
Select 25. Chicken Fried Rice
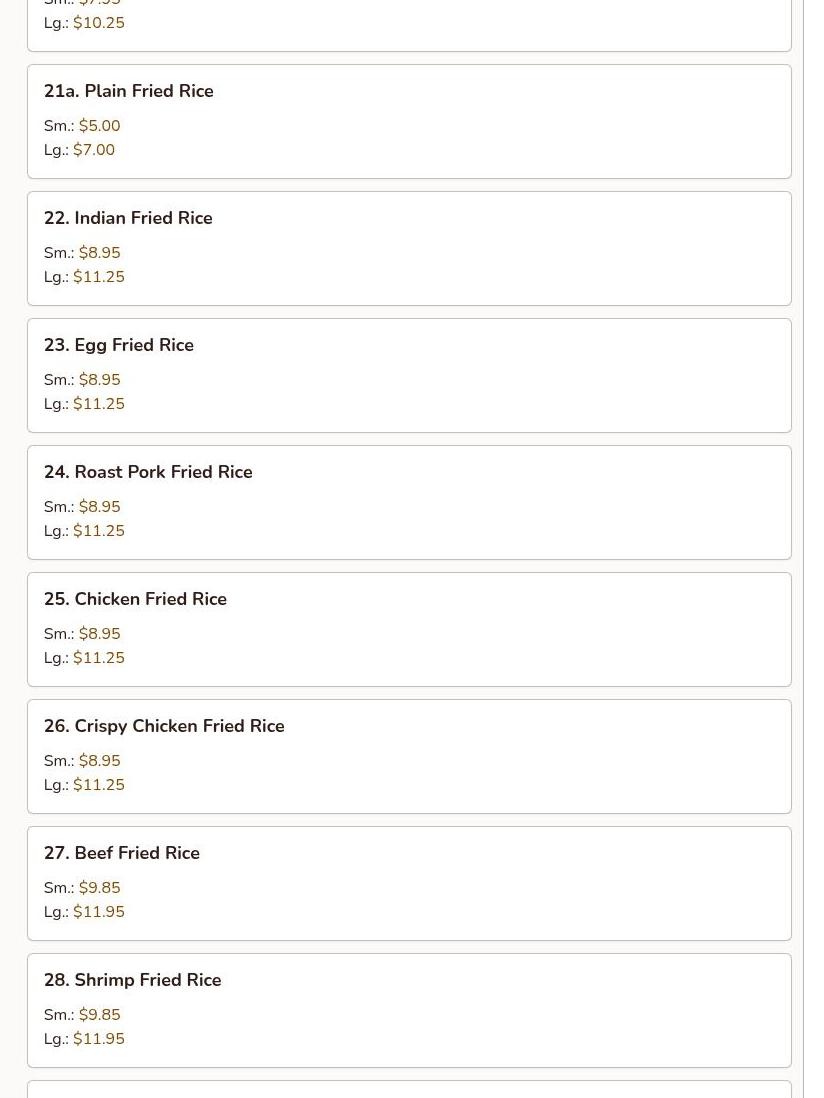(409, 630)
